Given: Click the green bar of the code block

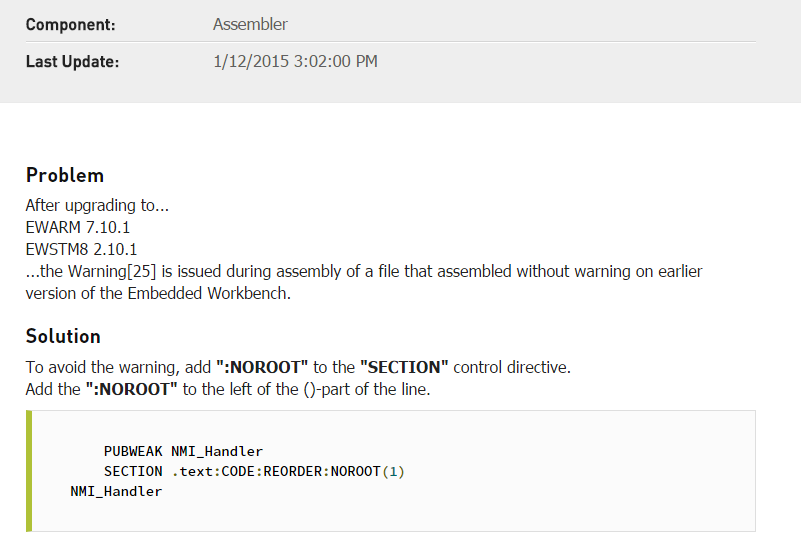Looking at the screenshot, I should (x=29, y=471).
